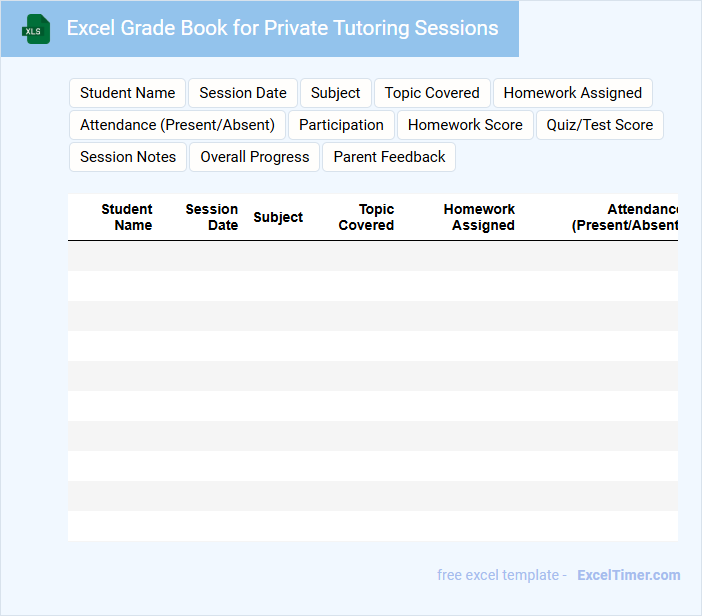The height and width of the screenshot is (616, 702).
Task: Open the Session Notes tag
Action: (128, 157)
